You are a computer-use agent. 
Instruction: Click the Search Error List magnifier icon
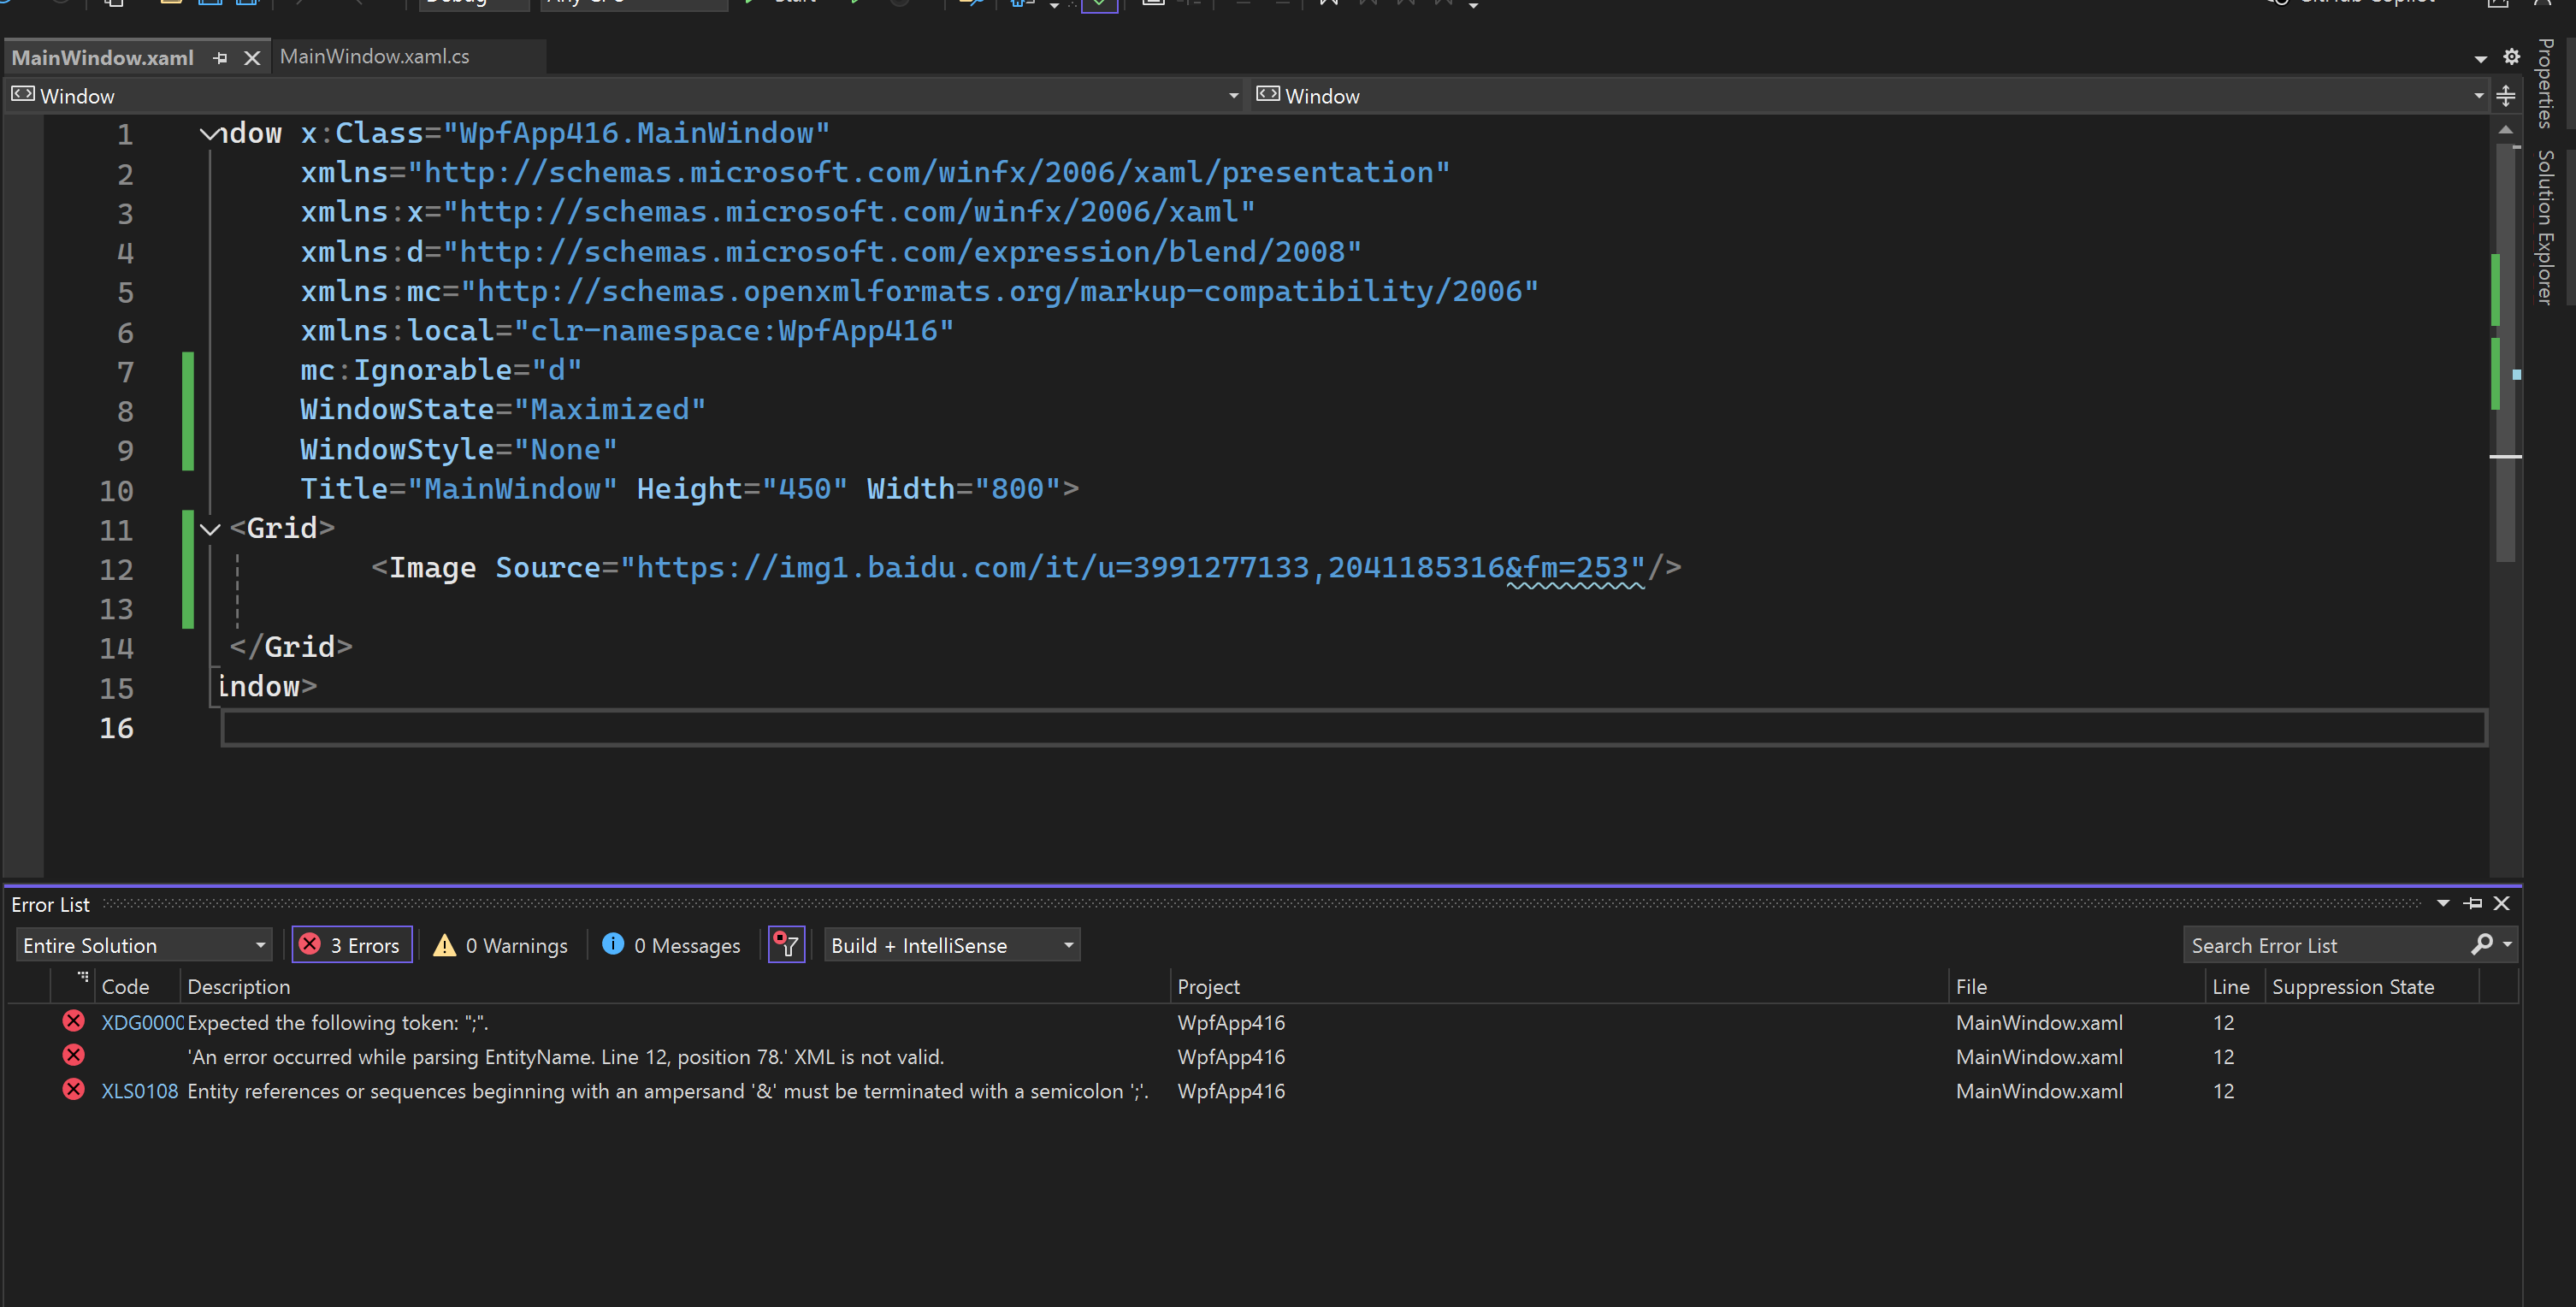pos(2481,944)
